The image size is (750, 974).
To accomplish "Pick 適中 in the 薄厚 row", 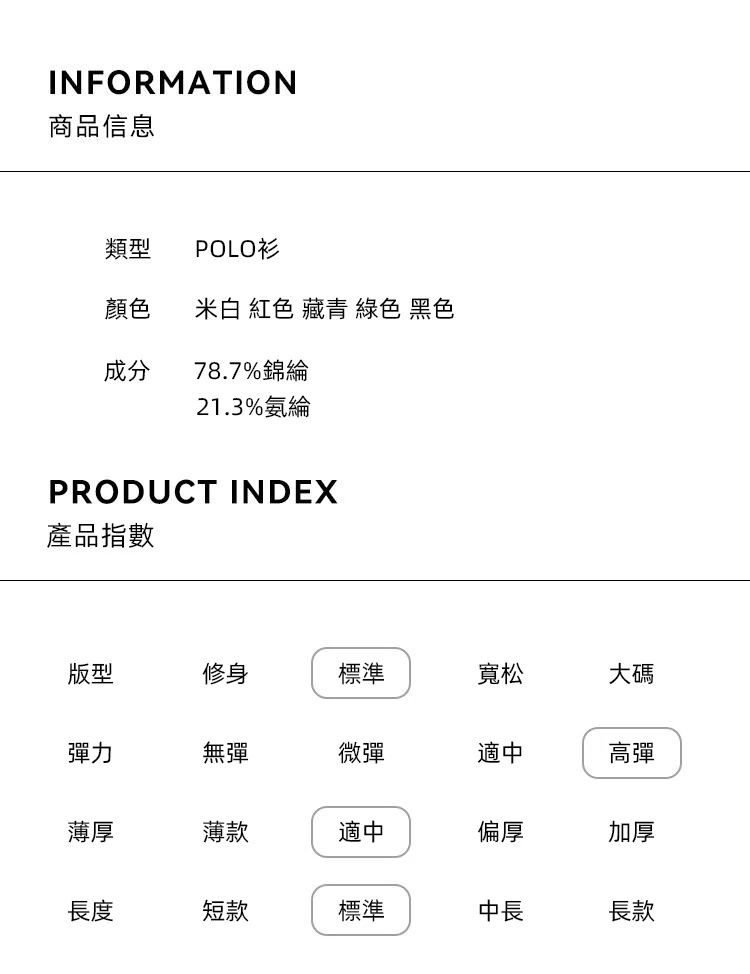I will pos(361,832).
